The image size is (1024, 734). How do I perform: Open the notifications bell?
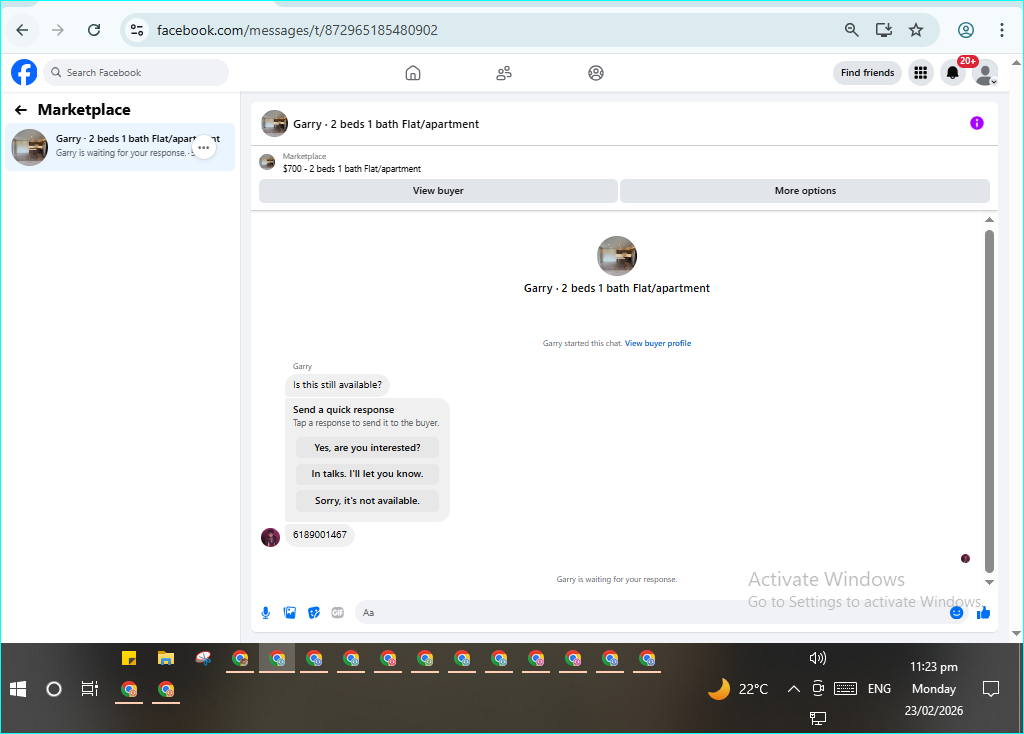[x=953, y=72]
